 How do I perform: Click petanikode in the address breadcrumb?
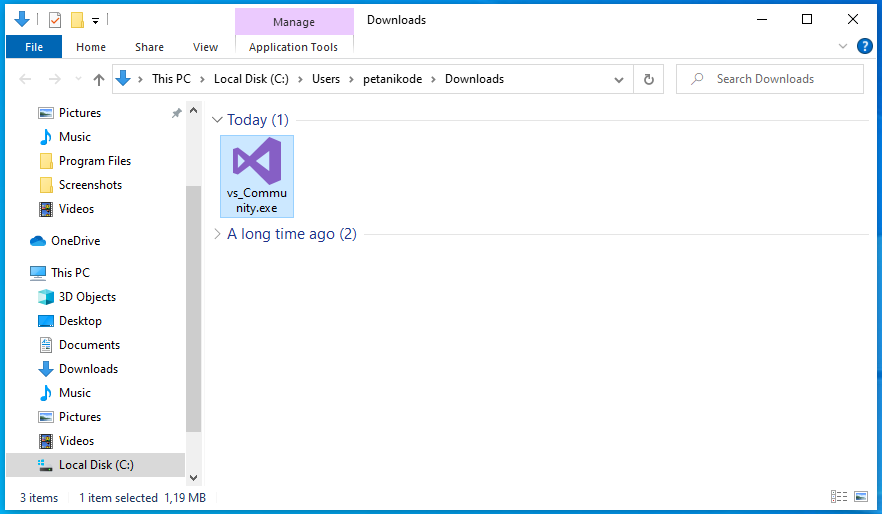[392, 79]
